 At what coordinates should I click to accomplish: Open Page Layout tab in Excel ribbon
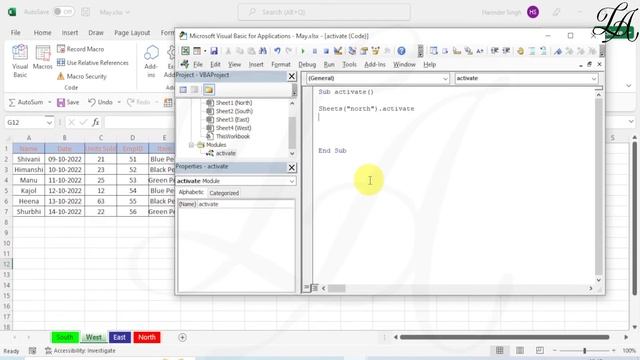coord(132,33)
